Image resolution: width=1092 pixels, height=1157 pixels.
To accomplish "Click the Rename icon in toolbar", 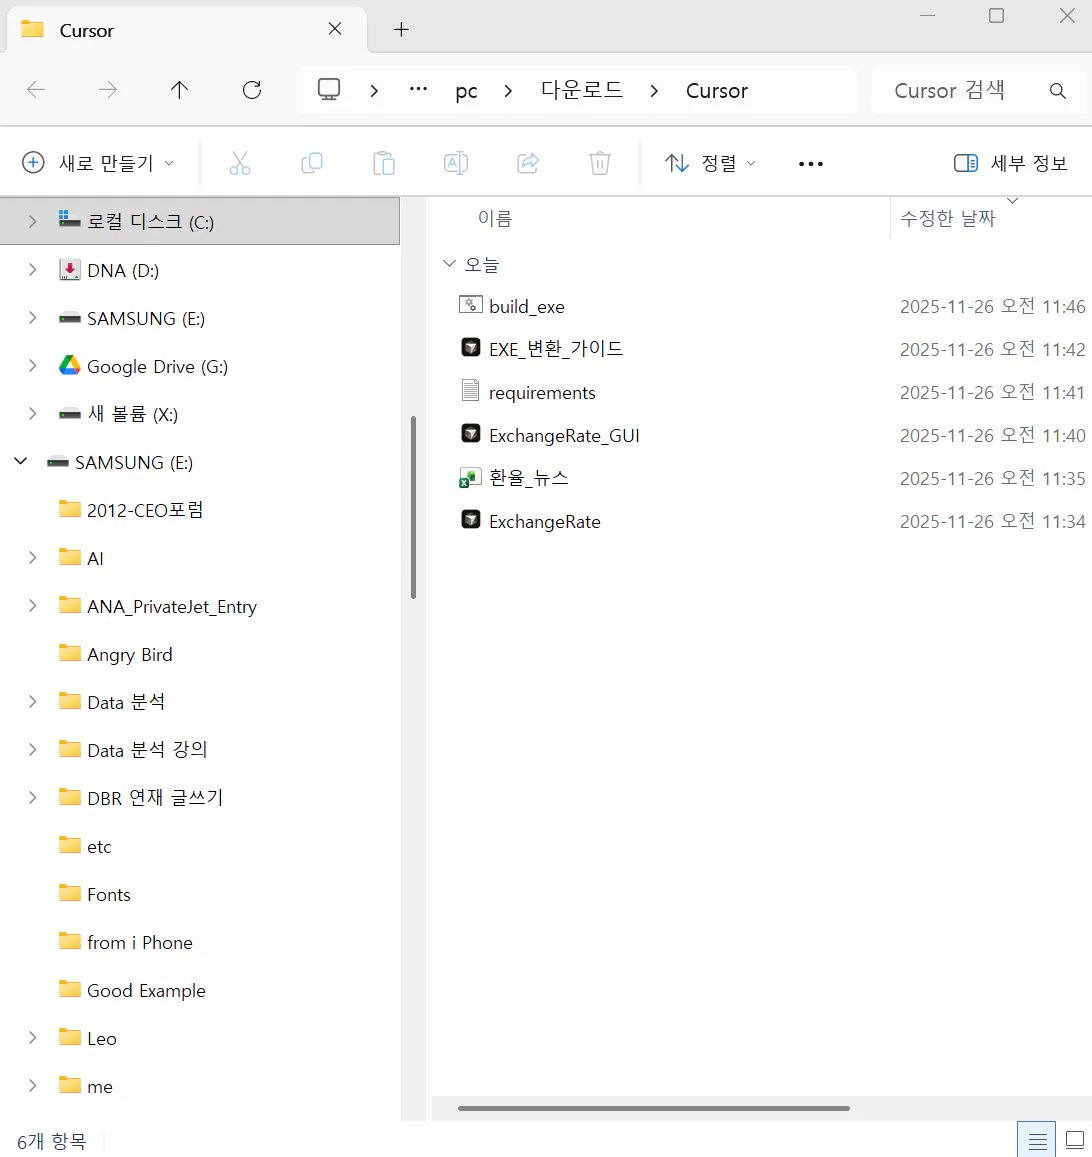I will pos(456,163).
